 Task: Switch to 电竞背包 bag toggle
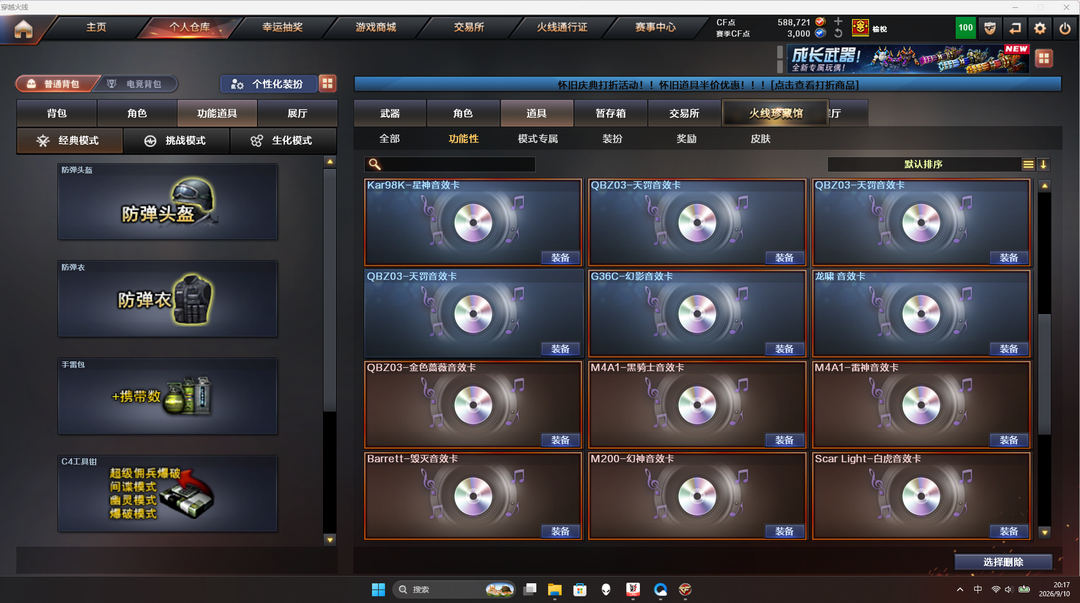[138, 83]
